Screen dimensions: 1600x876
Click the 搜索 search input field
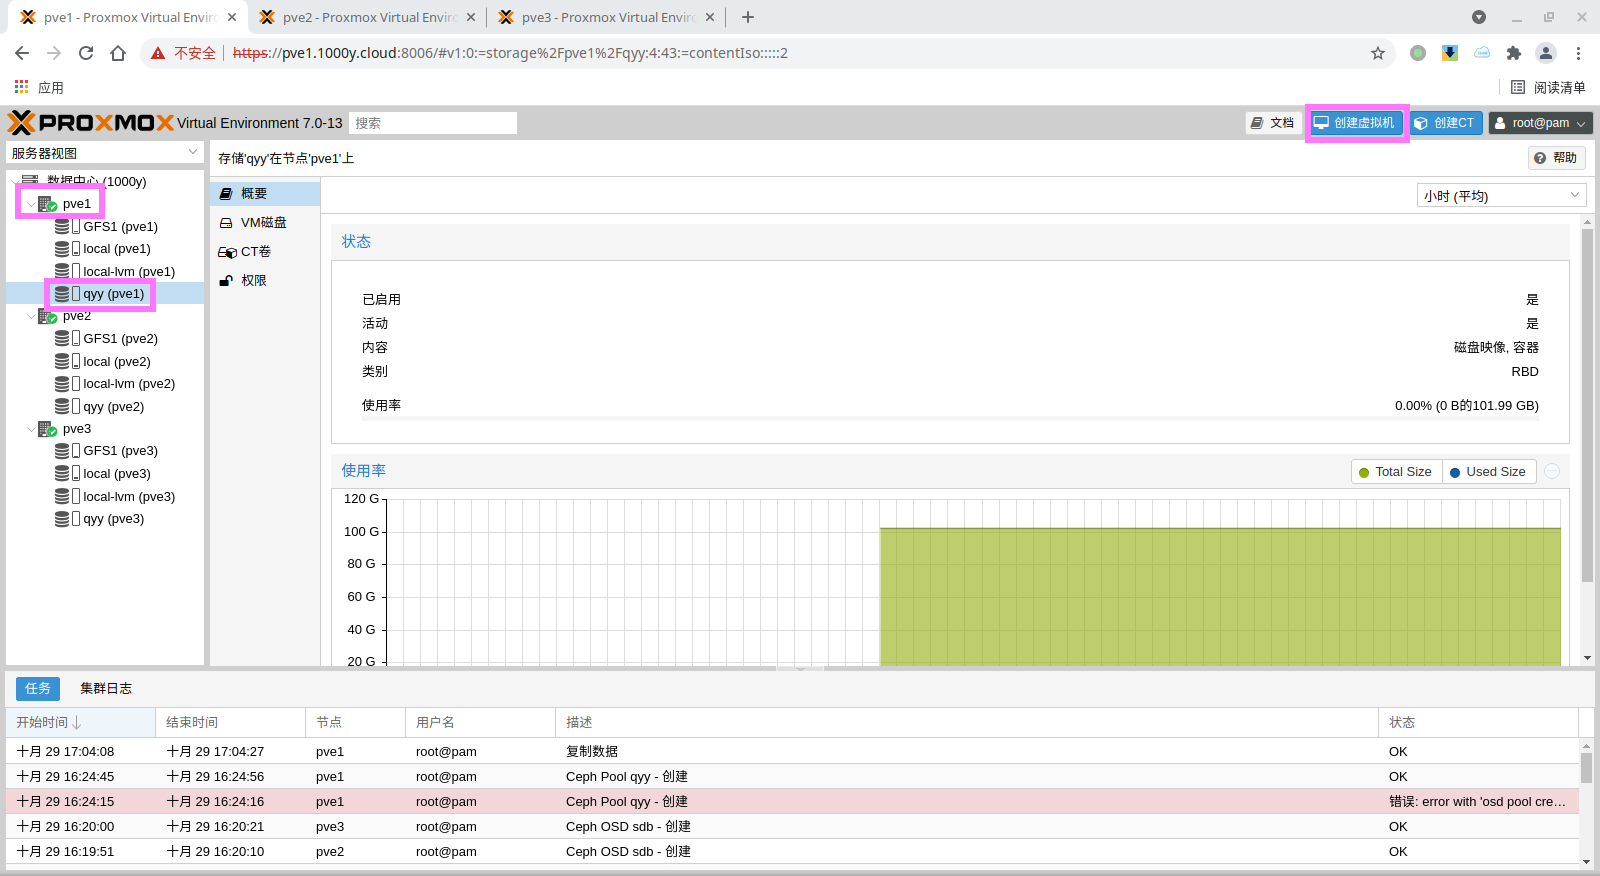coord(432,123)
